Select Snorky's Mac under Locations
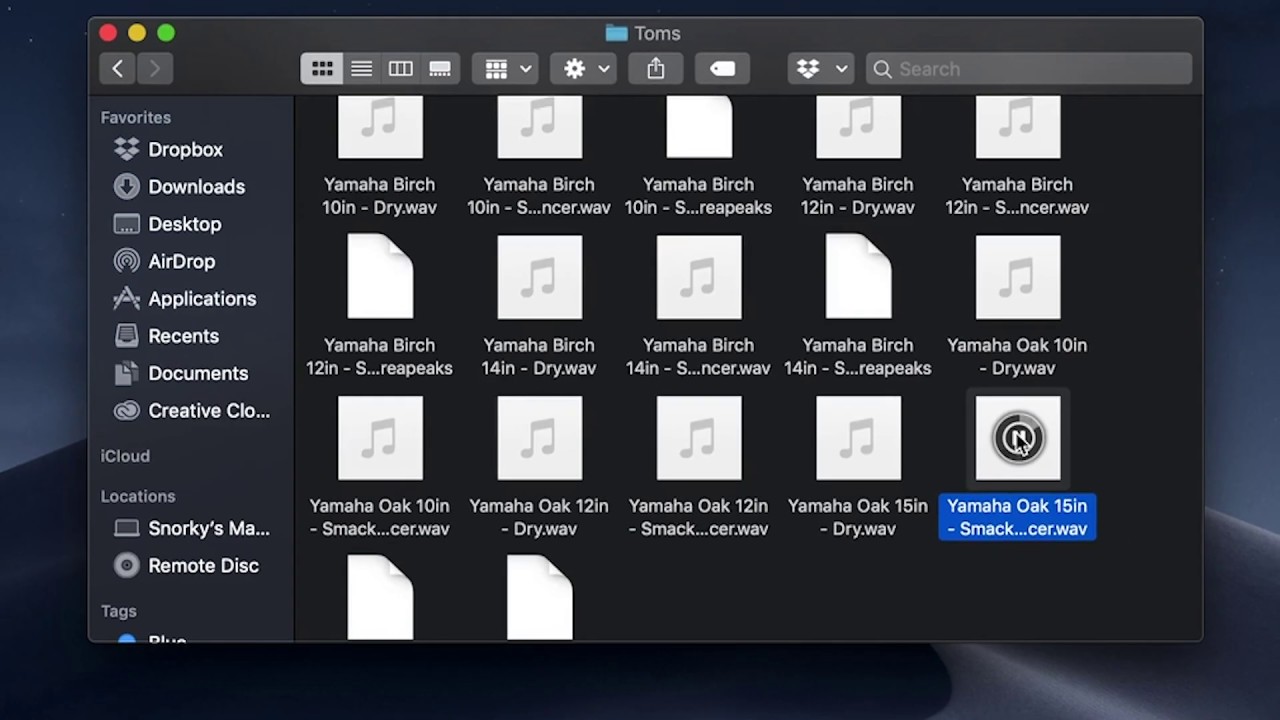Viewport: 1280px width, 720px height. click(191, 528)
